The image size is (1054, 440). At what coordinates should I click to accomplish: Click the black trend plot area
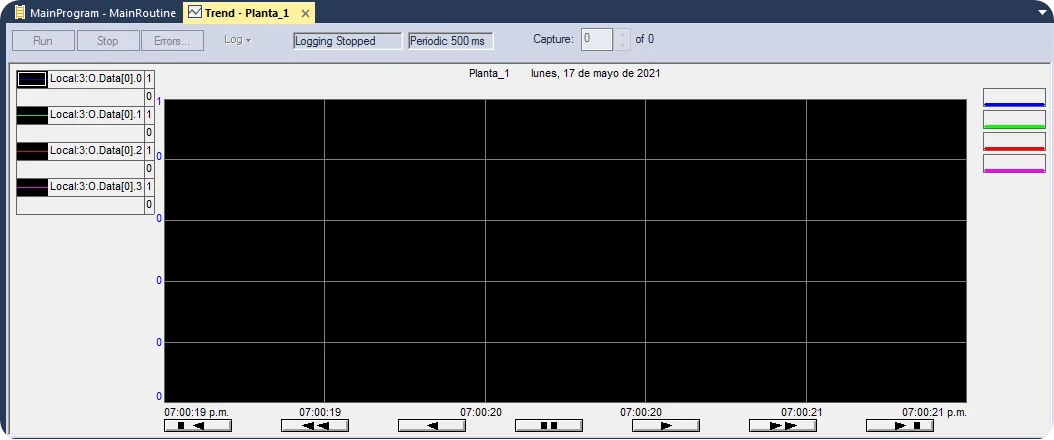coord(565,251)
